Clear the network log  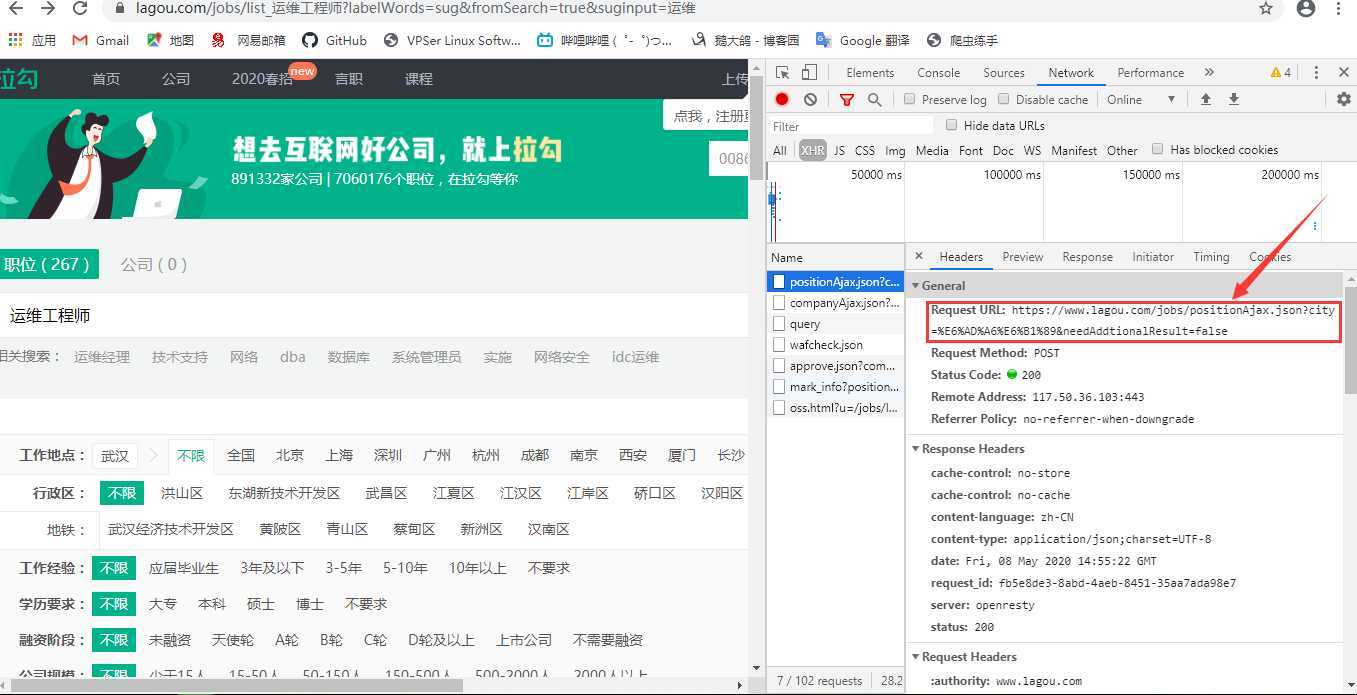click(x=810, y=99)
